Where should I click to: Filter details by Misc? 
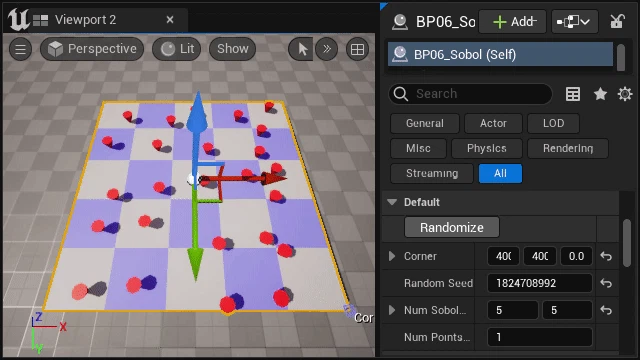click(418, 148)
